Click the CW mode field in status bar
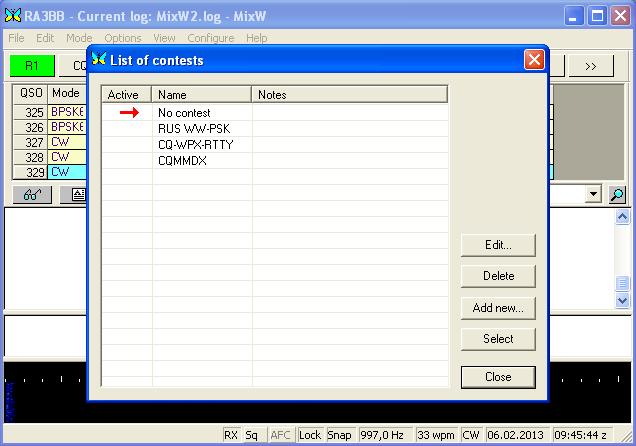This screenshot has height=446, width=636. 470,435
